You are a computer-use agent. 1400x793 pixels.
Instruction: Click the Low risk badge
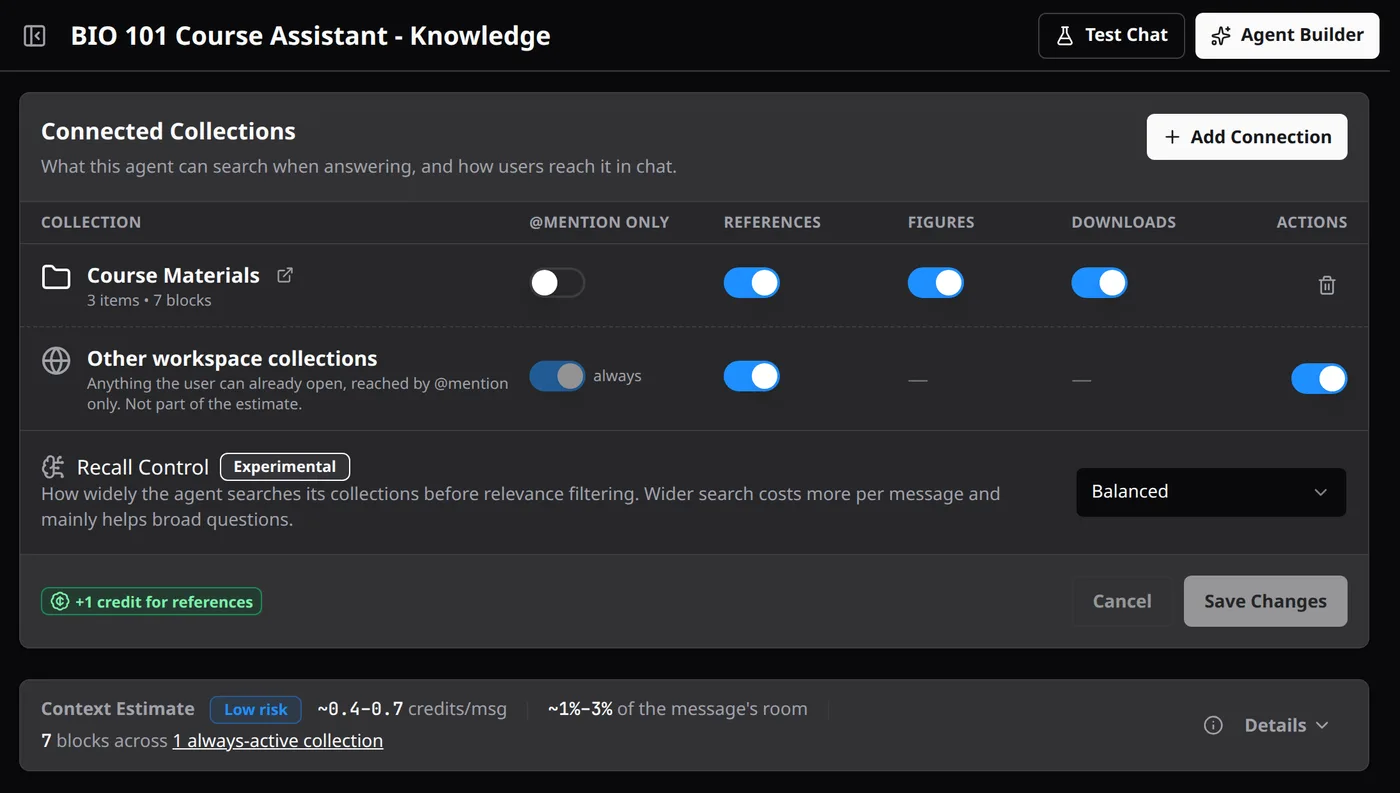256,709
